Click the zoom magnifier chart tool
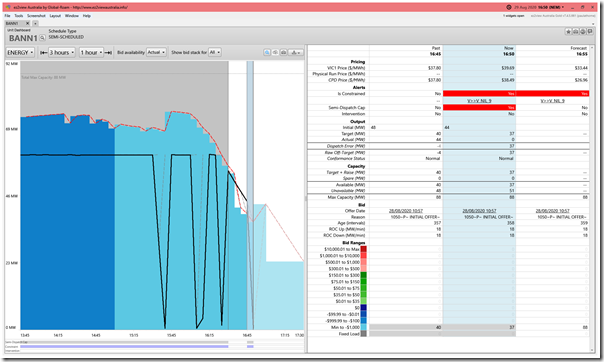 point(267,52)
